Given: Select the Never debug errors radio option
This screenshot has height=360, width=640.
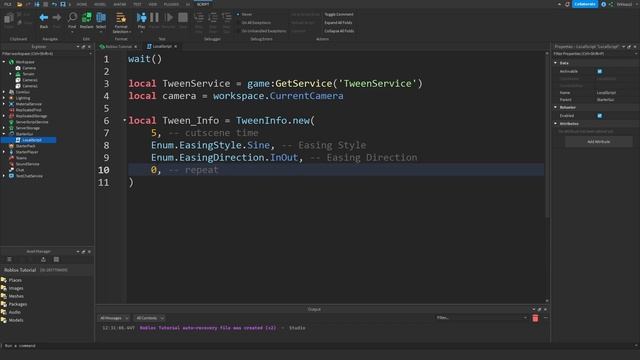Looking at the screenshot, I should pyautogui.click(x=245, y=14).
